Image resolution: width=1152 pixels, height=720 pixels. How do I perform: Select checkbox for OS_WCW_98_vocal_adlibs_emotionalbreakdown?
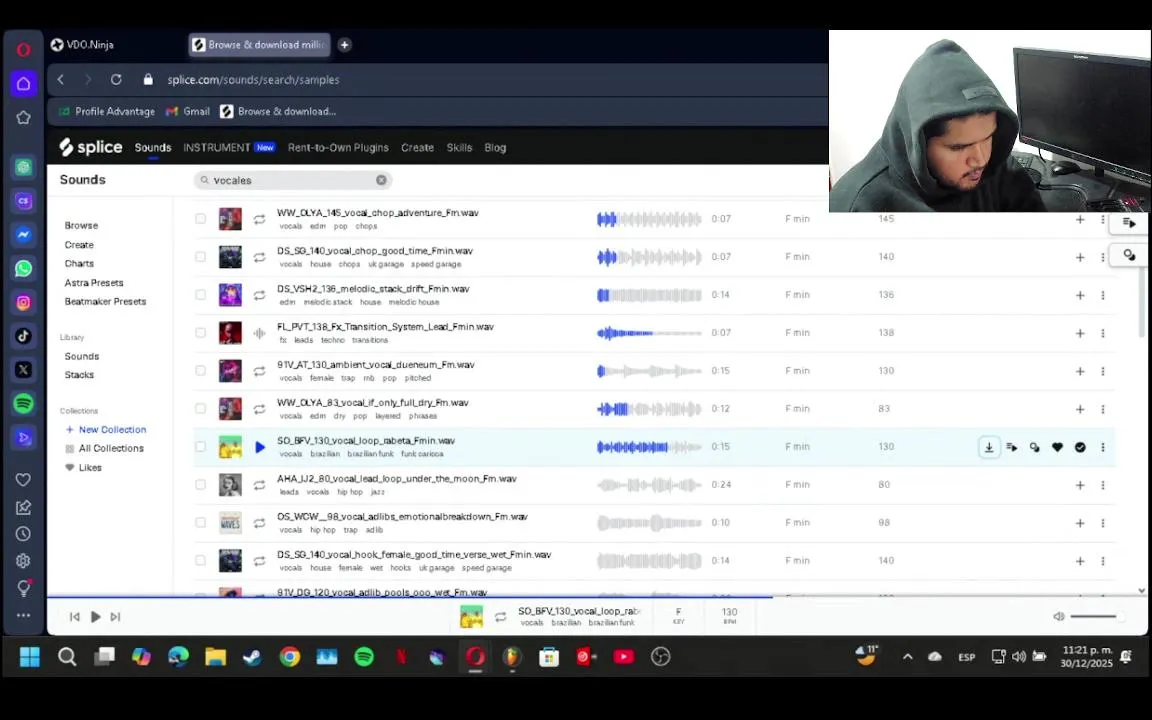point(201,523)
